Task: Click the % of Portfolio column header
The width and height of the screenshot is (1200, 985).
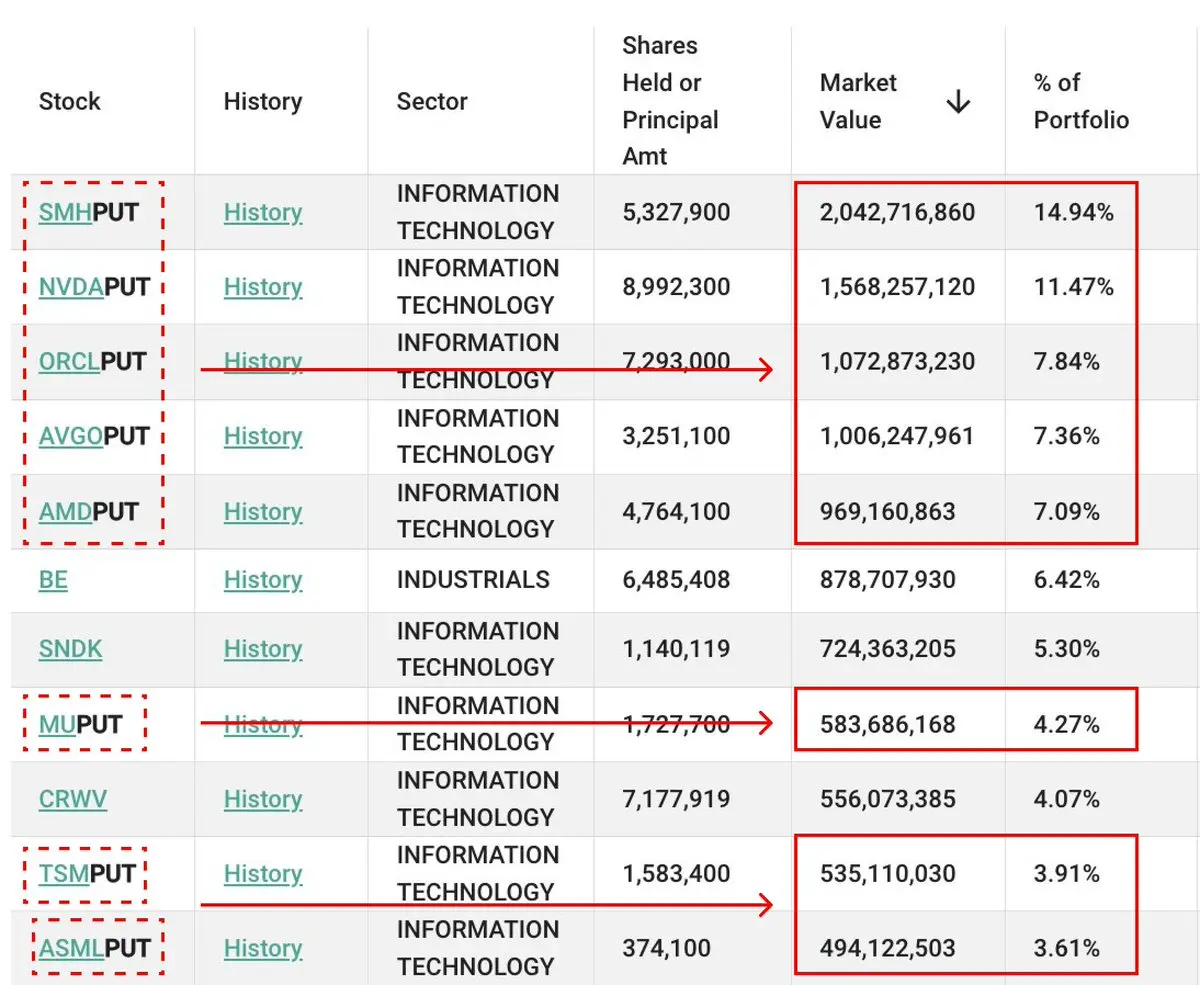Action: point(1081,101)
